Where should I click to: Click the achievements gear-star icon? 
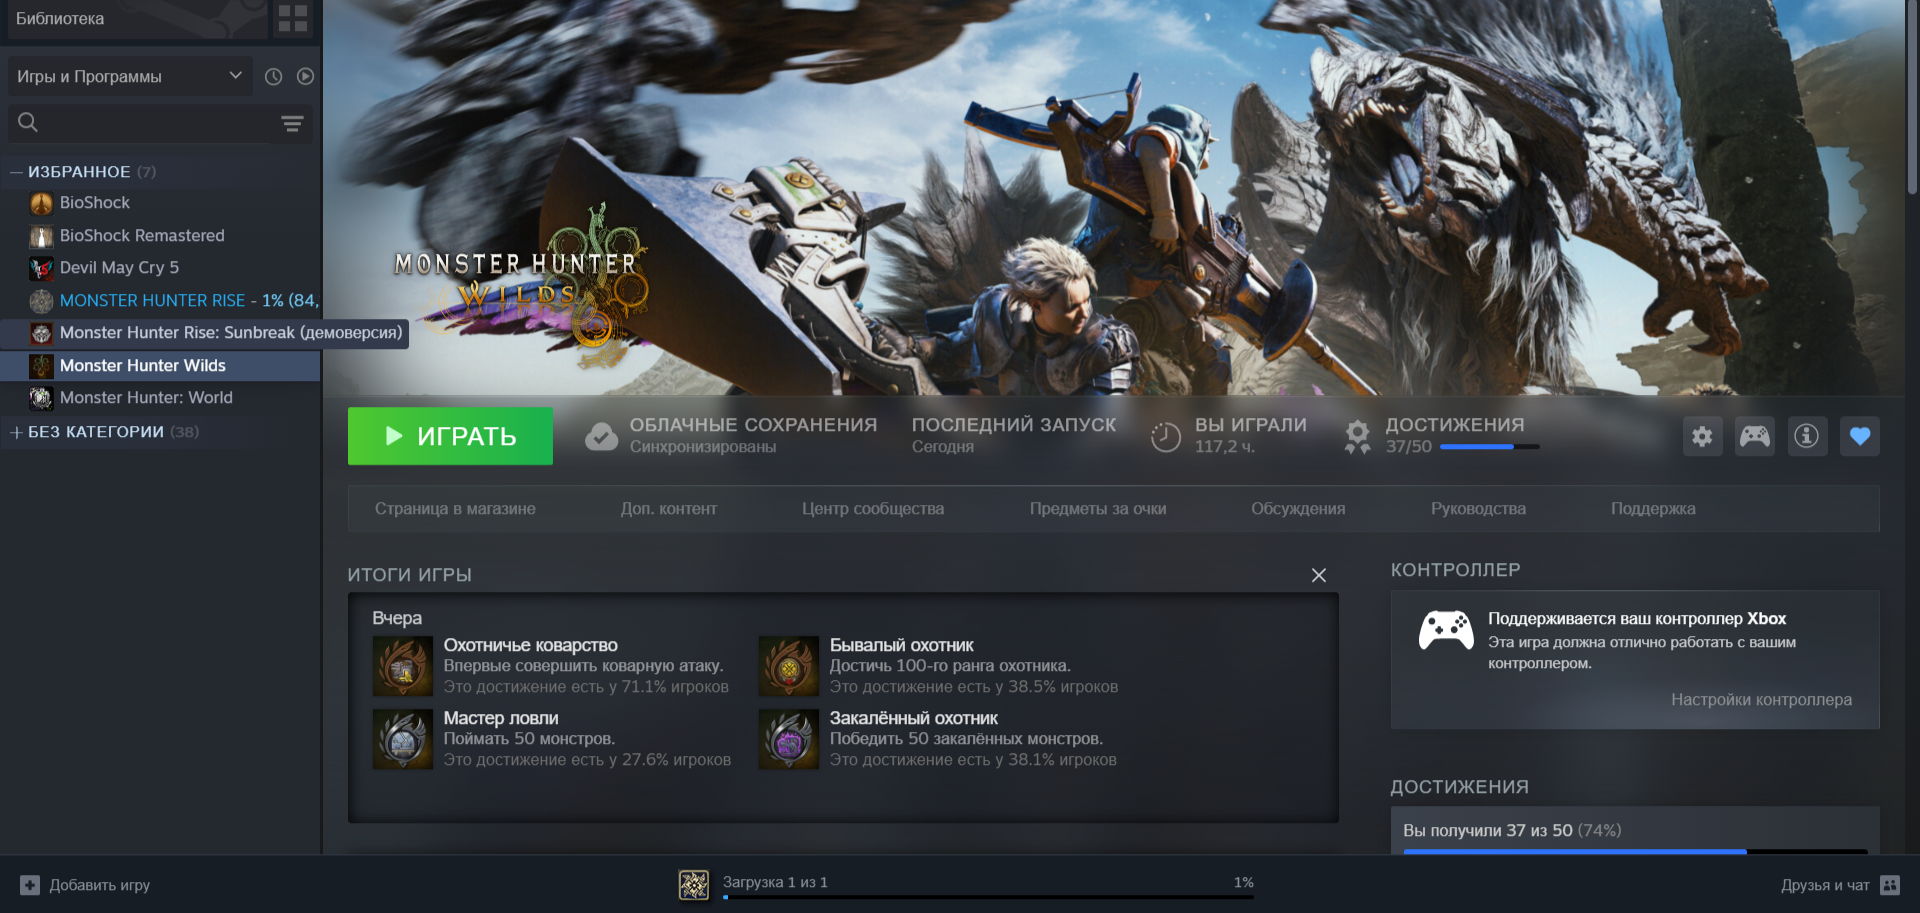click(x=1357, y=437)
